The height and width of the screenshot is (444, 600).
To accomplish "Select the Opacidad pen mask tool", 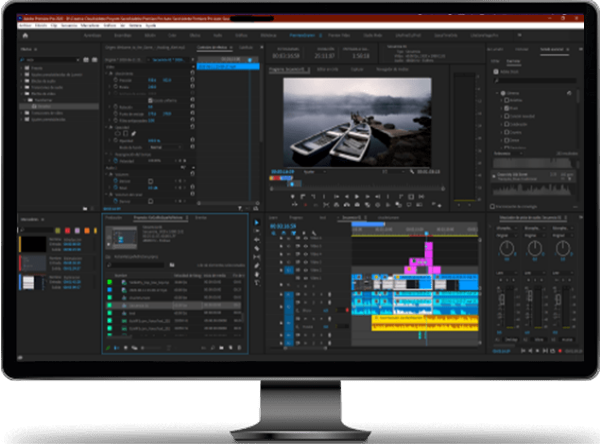I will coord(134,134).
